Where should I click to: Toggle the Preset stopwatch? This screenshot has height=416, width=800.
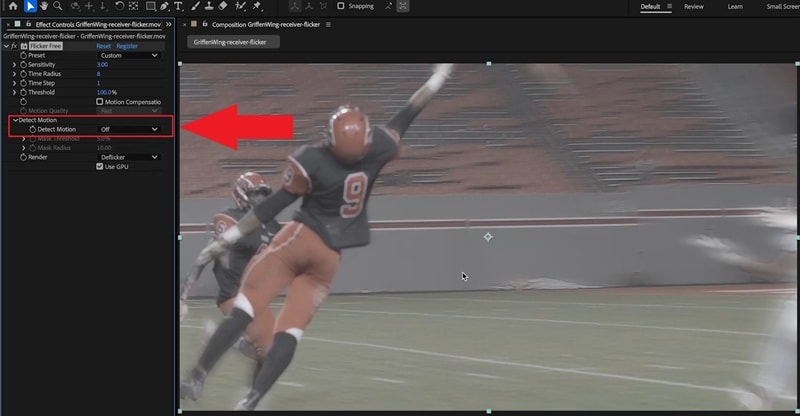(23, 55)
